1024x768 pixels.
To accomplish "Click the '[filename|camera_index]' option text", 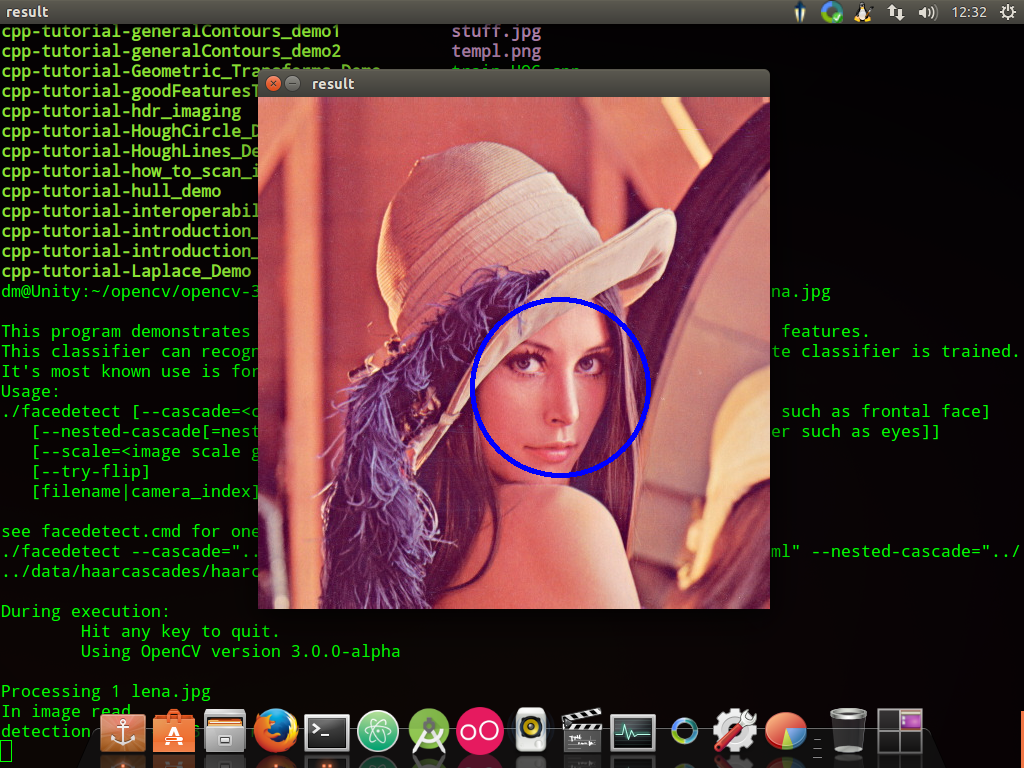I will tap(145, 492).
